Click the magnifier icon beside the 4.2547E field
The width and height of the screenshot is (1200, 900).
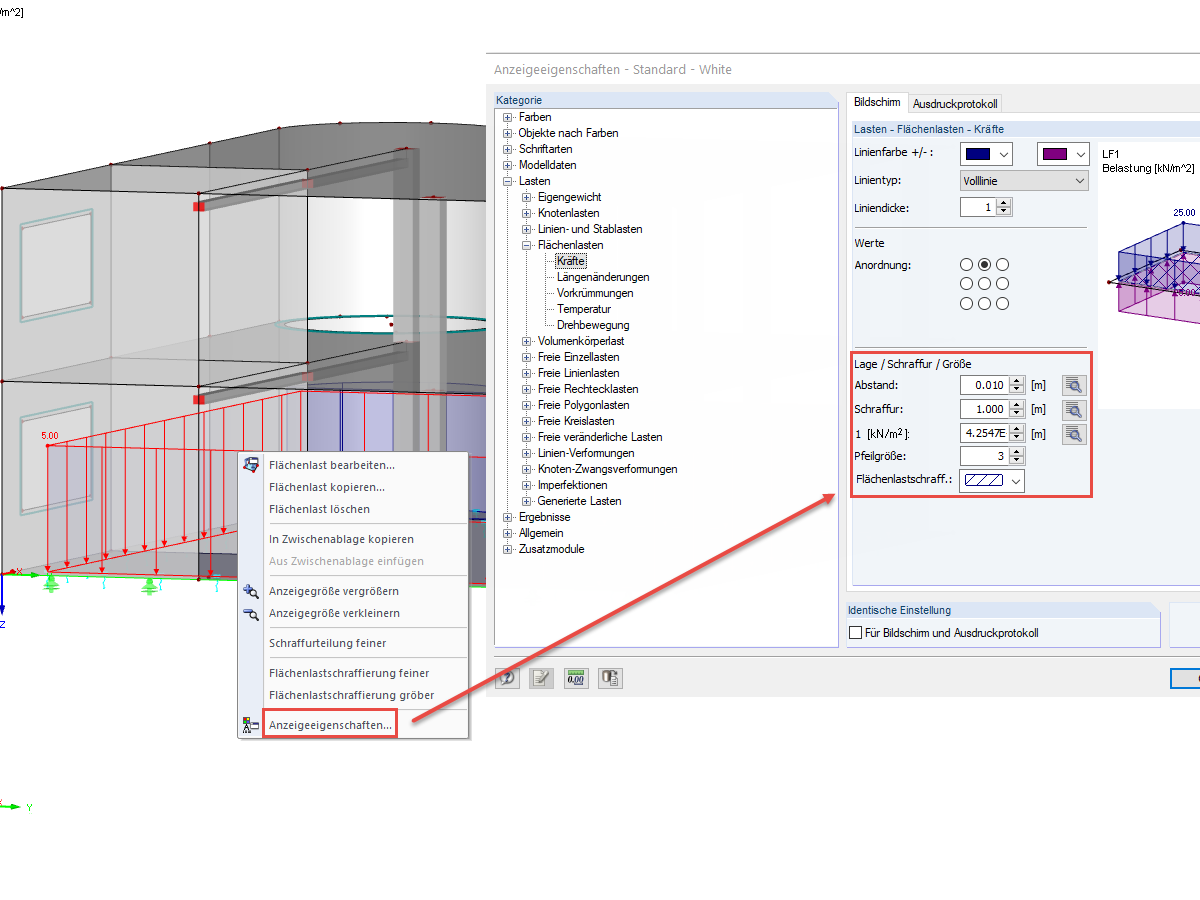pyautogui.click(x=1073, y=433)
